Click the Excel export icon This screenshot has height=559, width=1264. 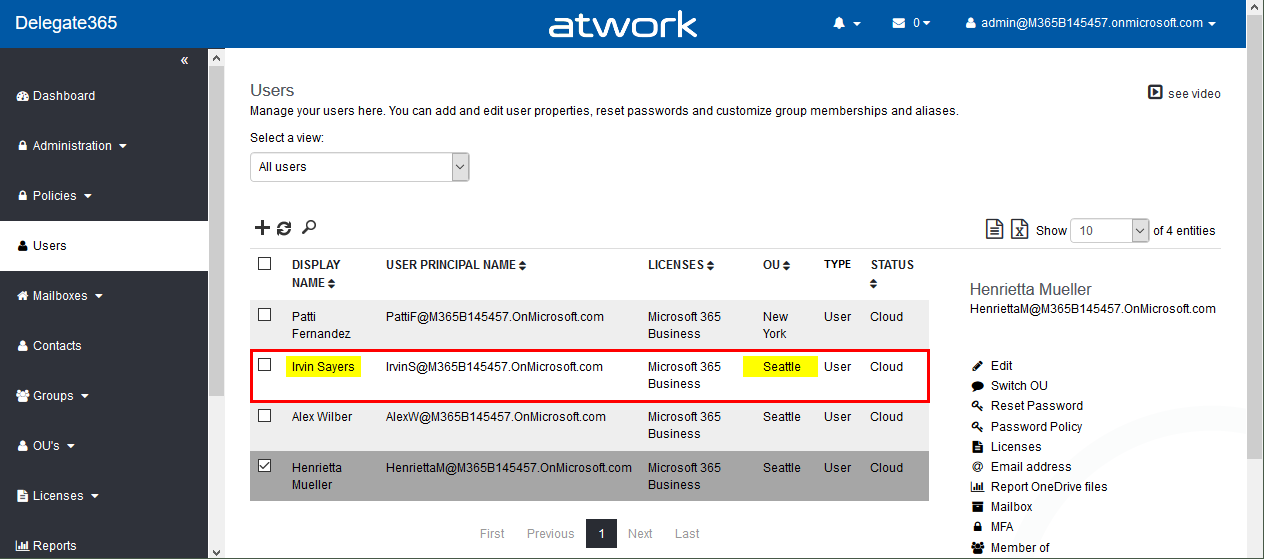click(1019, 230)
